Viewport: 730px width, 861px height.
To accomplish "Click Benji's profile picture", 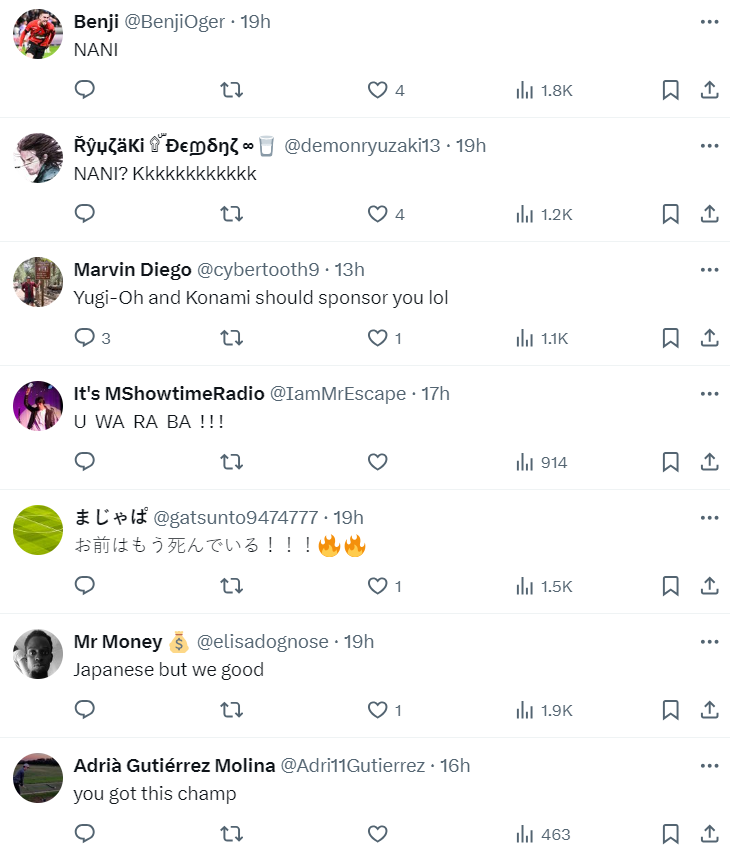I will pyautogui.click(x=38, y=35).
